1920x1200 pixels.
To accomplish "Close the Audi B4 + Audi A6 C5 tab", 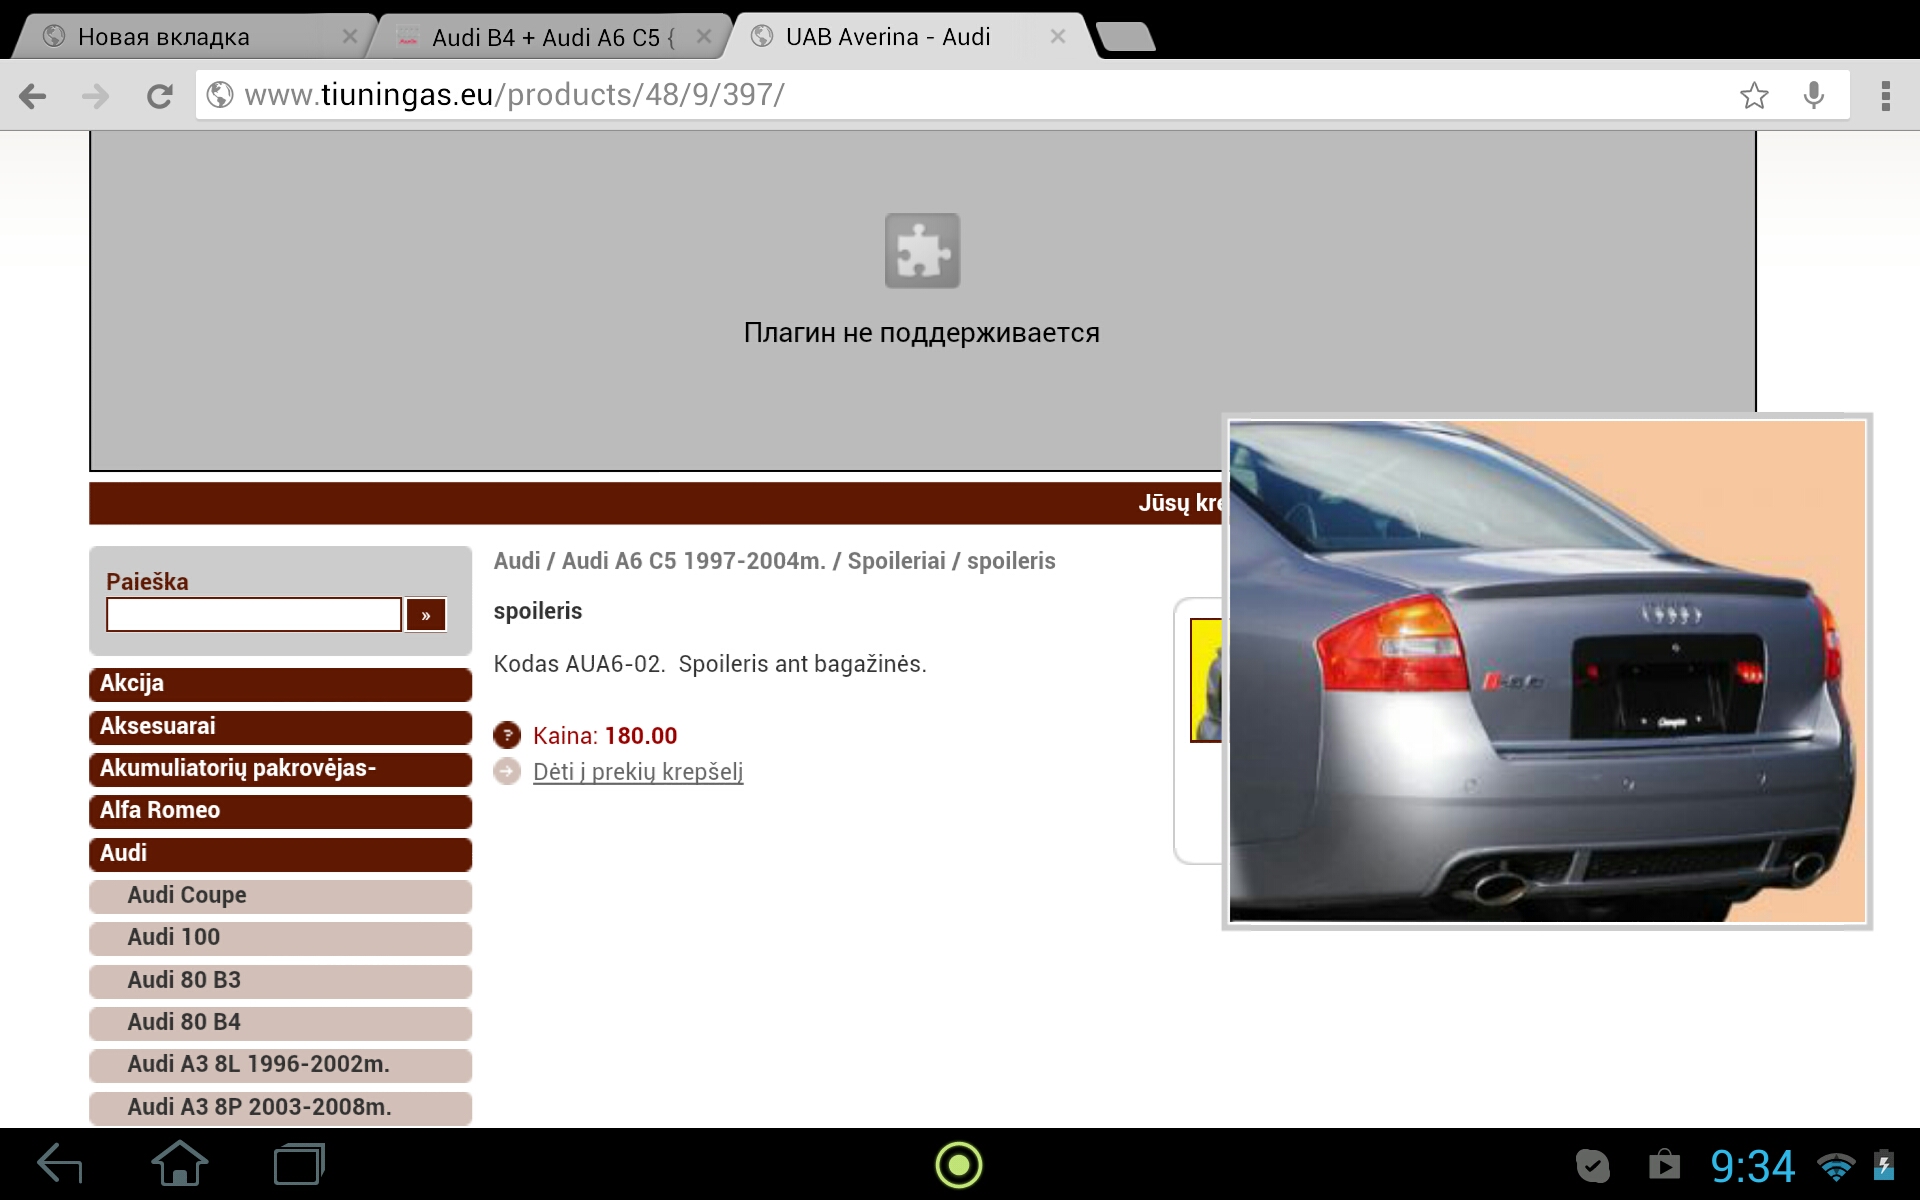I will pos(704,37).
